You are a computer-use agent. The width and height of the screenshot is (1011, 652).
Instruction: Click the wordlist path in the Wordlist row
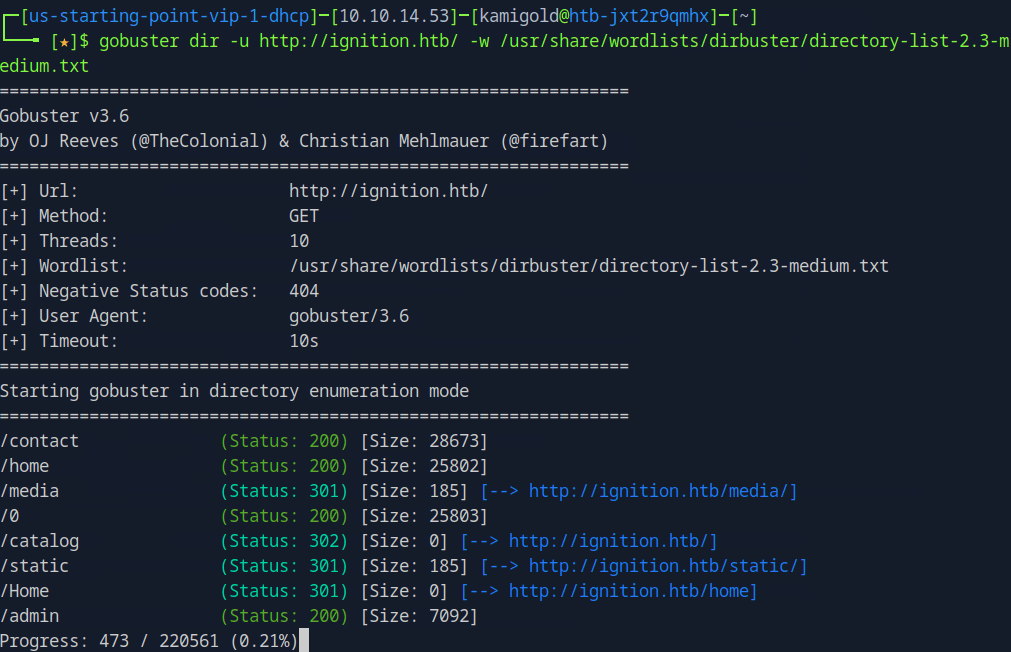[x=588, y=266]
